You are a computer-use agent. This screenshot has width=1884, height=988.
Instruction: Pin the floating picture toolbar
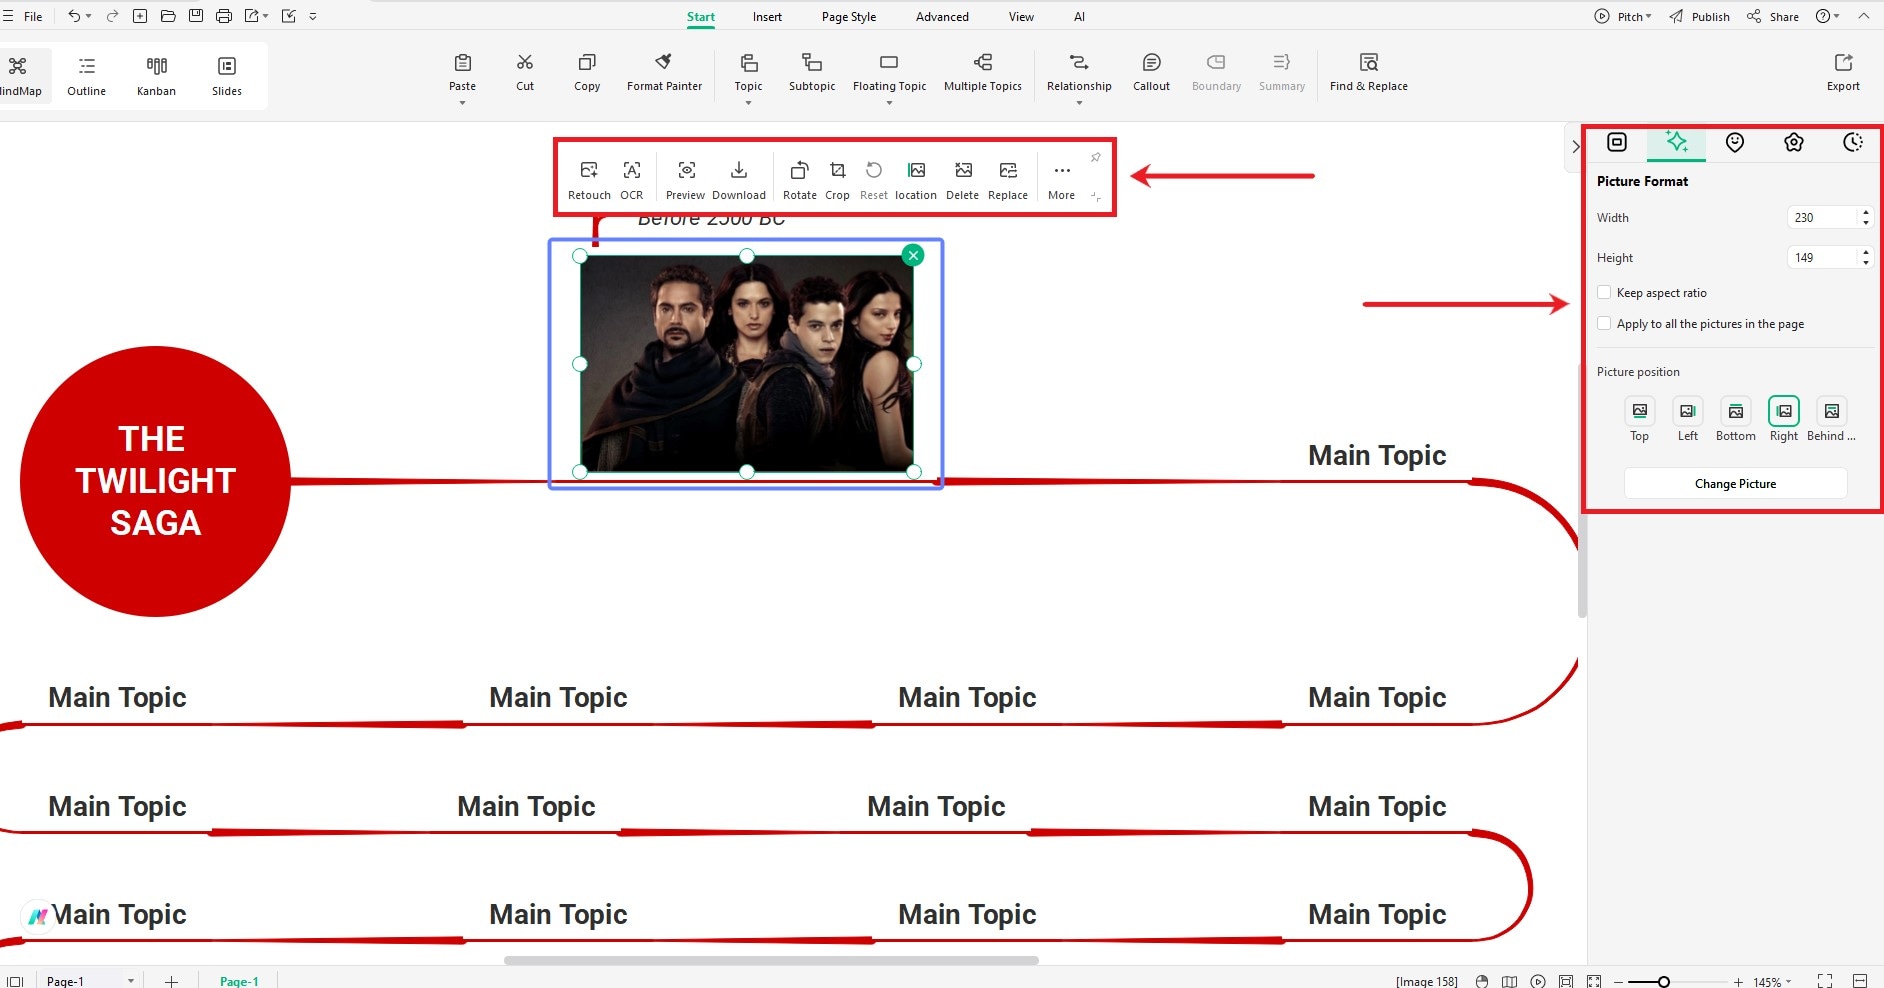pyautogui.click(x=1096, y=157)
